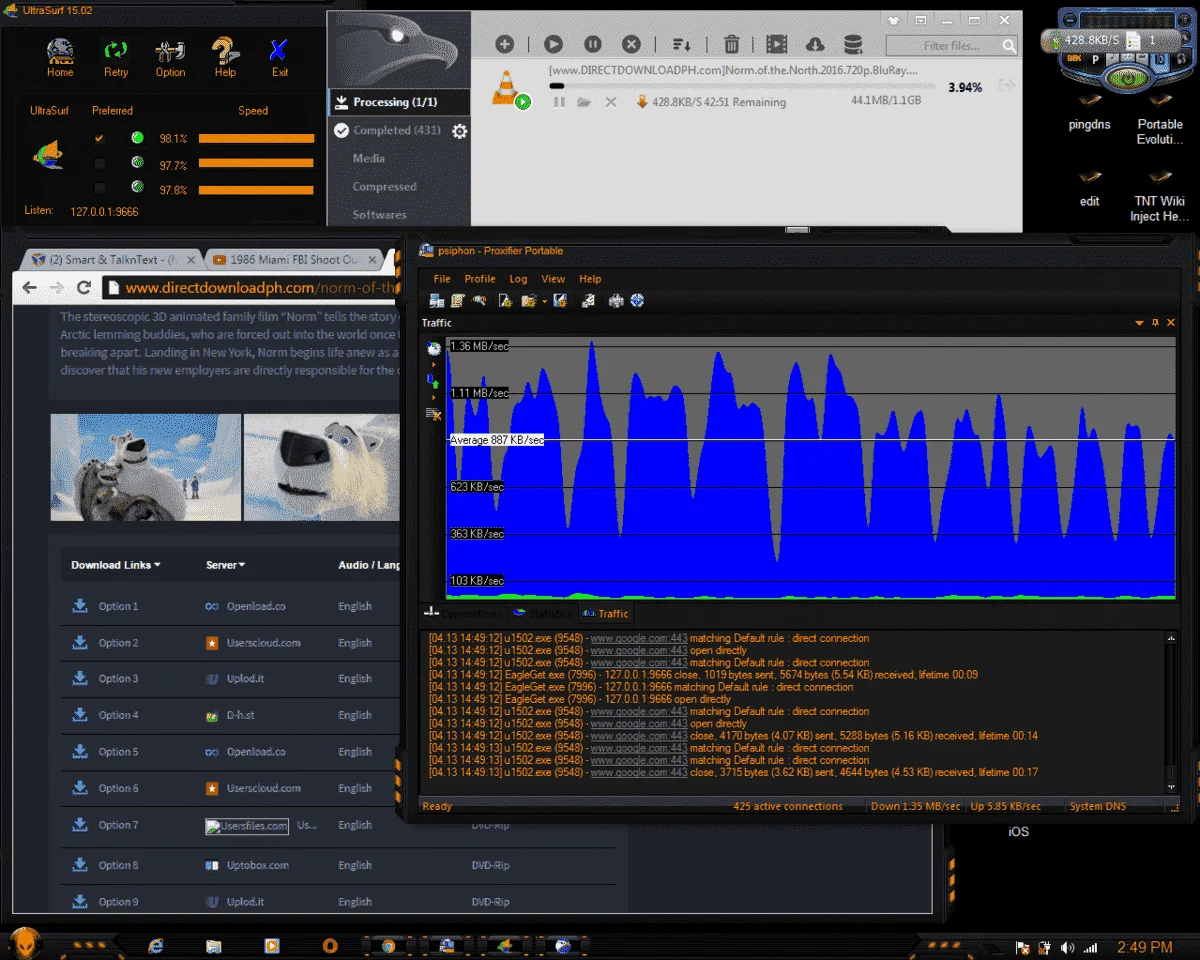Select the Compressed category in EagleGet

tap(384, 186)
